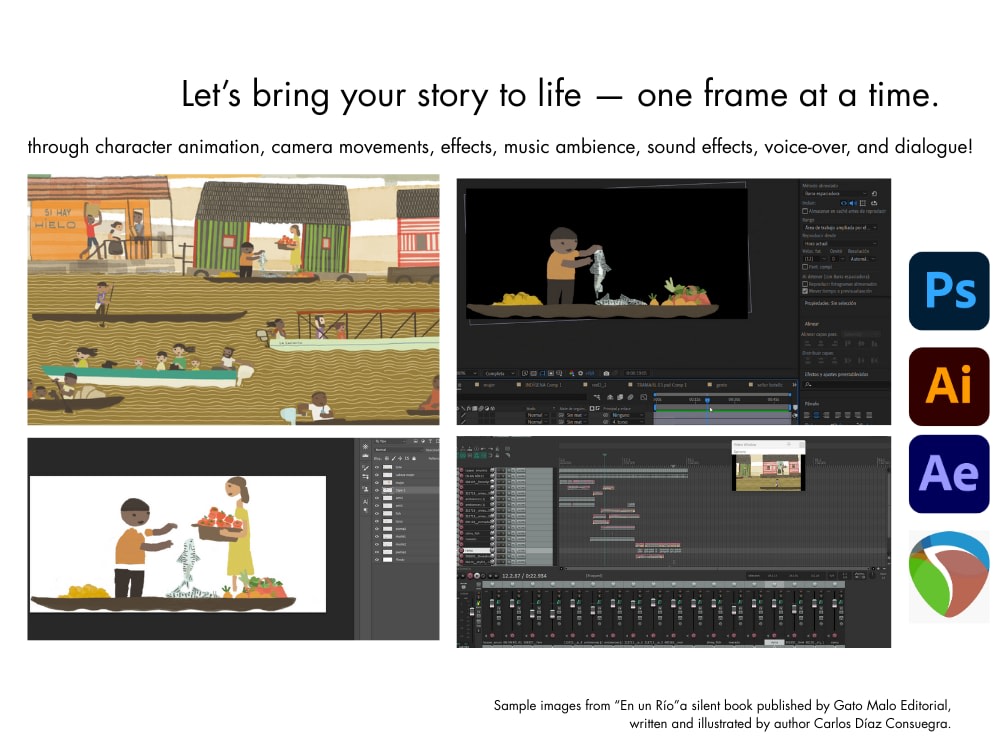Open layer filter kind dropdown in Photoshop

(x=391, y=441)
